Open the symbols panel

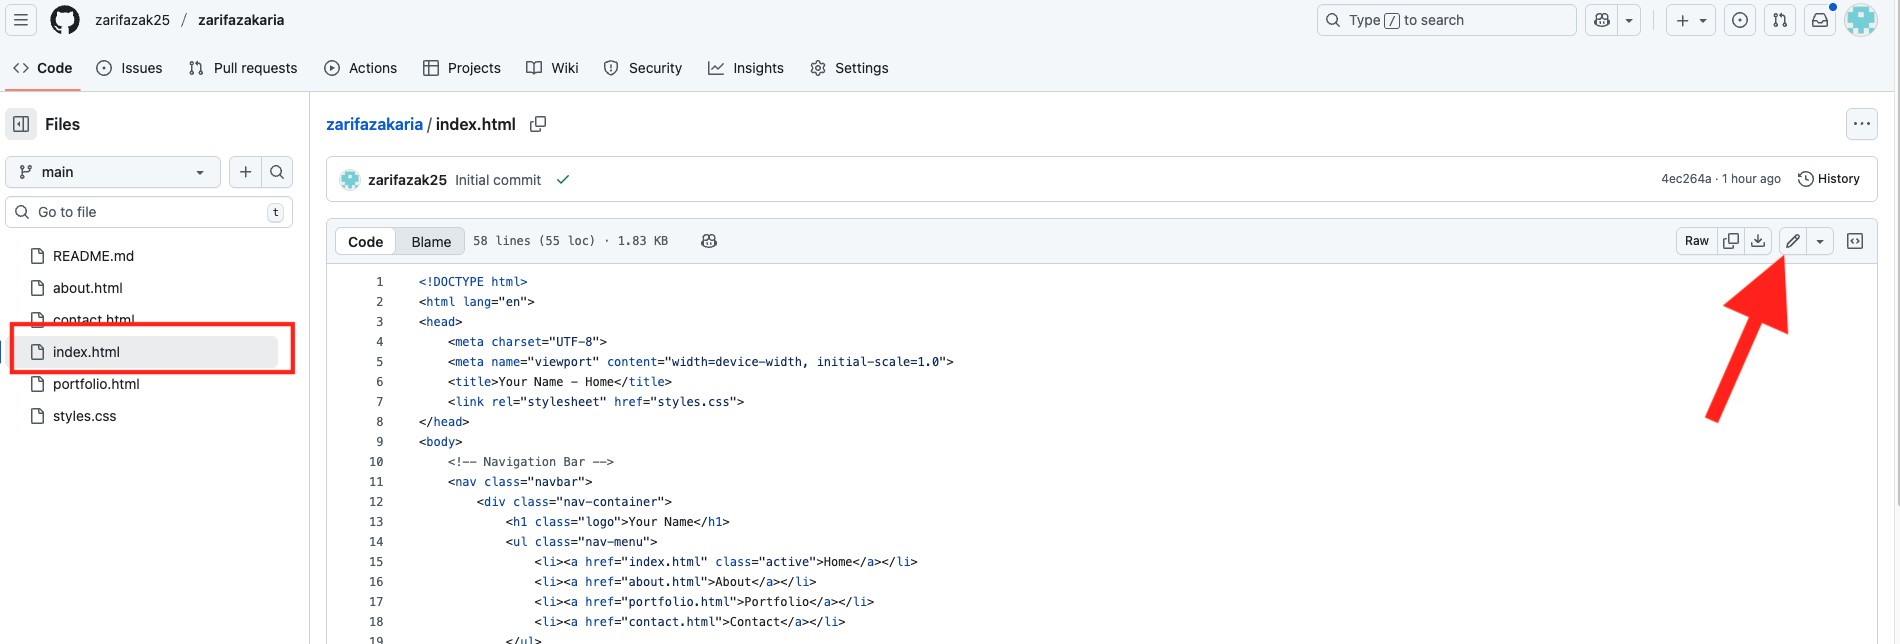[1855, 241]
